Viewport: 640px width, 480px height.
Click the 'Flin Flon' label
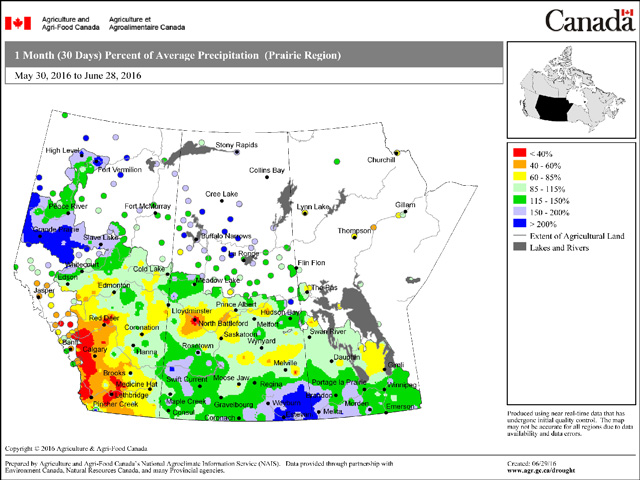click(311, 262)
